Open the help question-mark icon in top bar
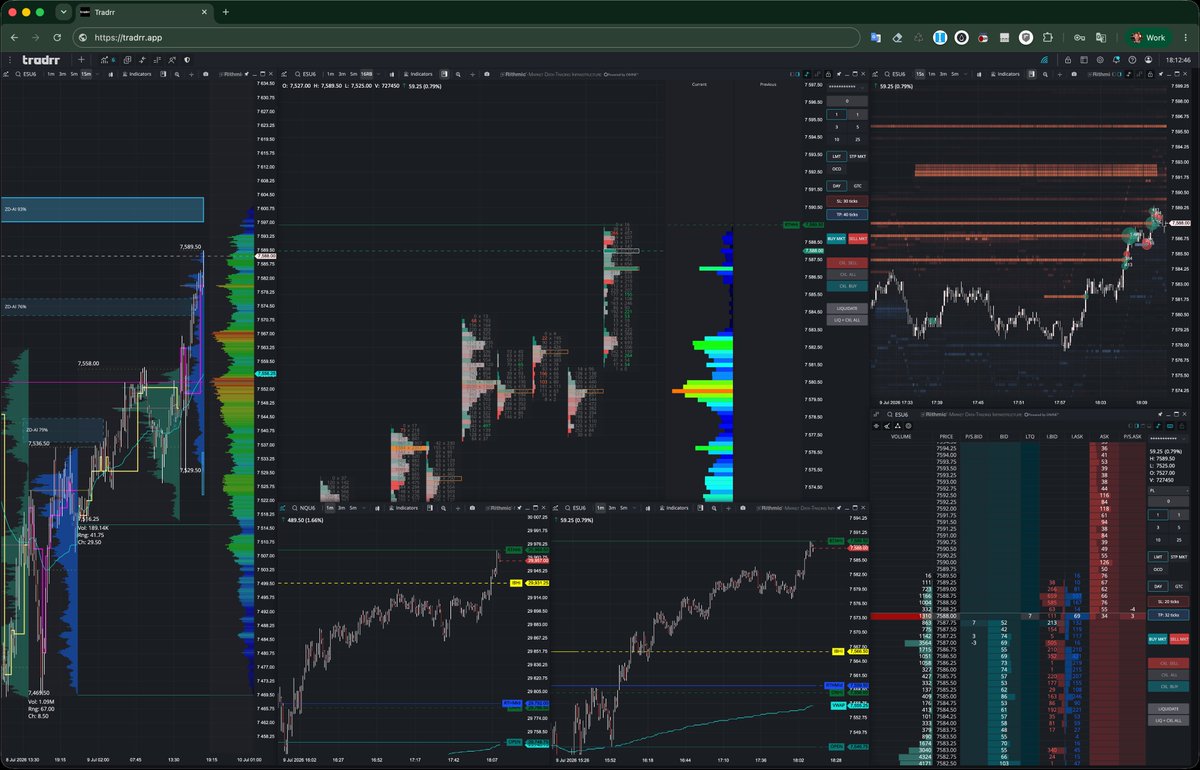 tap(1132, 60)
